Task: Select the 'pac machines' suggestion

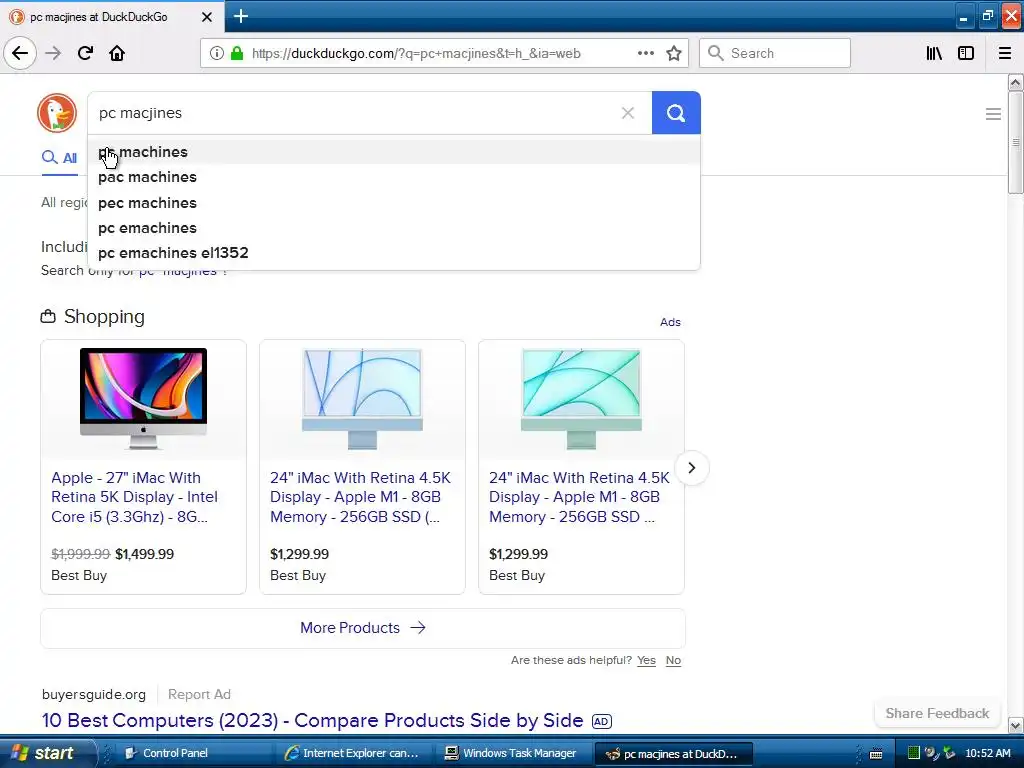Action: pyautogui.click(x=394, y=177)
